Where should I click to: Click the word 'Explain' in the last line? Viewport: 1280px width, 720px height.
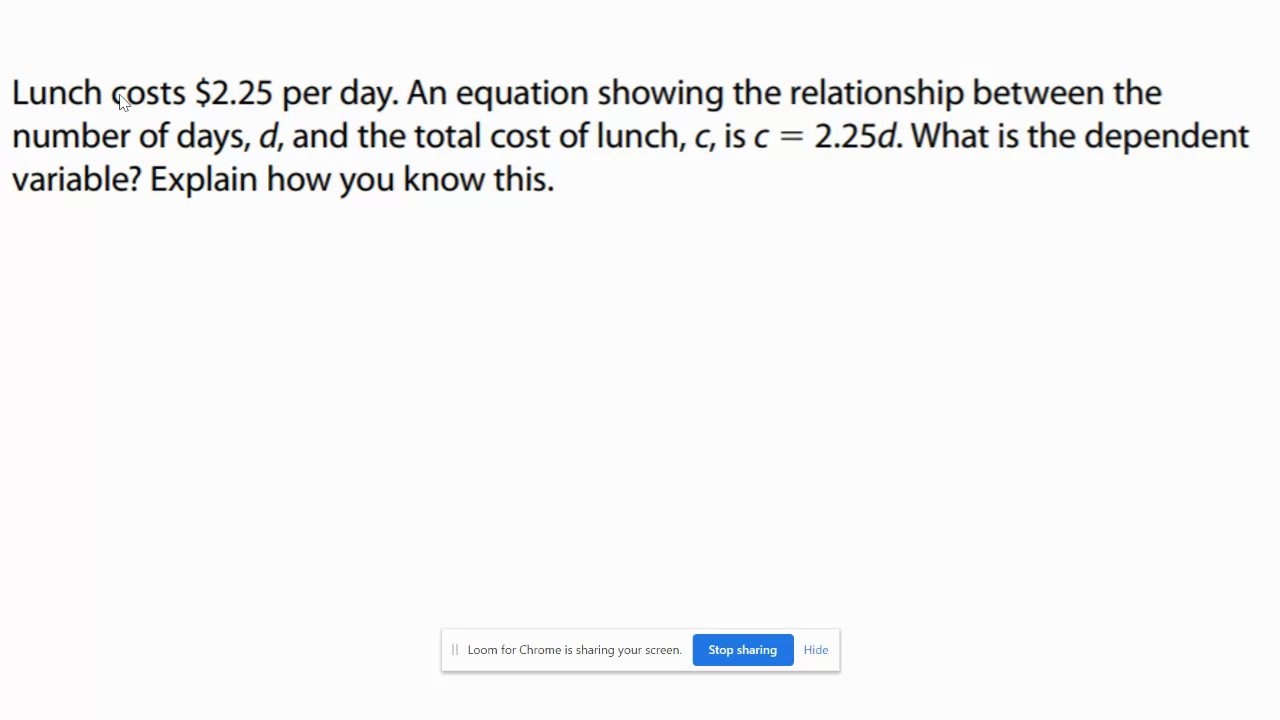(203, 180)
